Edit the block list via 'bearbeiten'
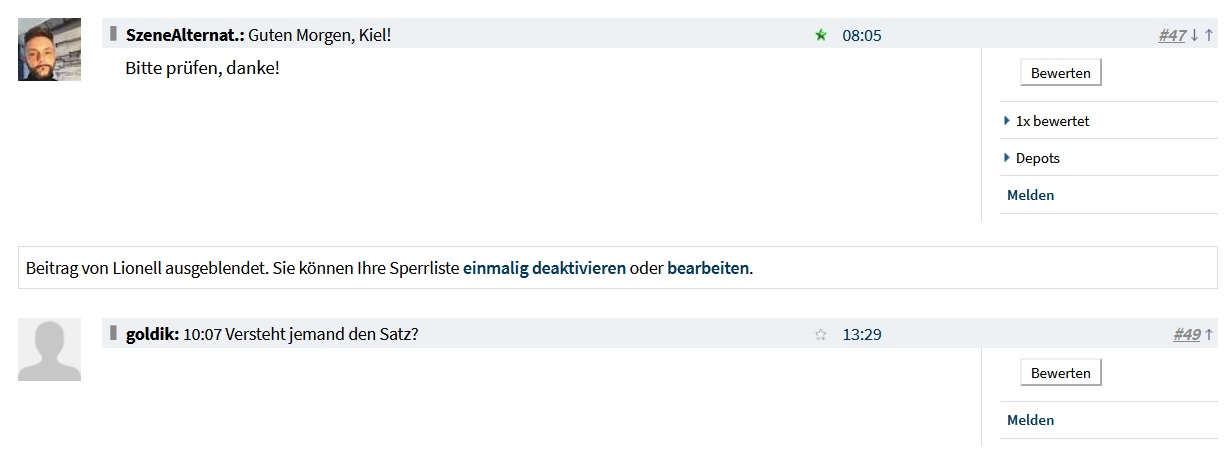Viewport: 1229px width, 457px height. coord(708,268)
